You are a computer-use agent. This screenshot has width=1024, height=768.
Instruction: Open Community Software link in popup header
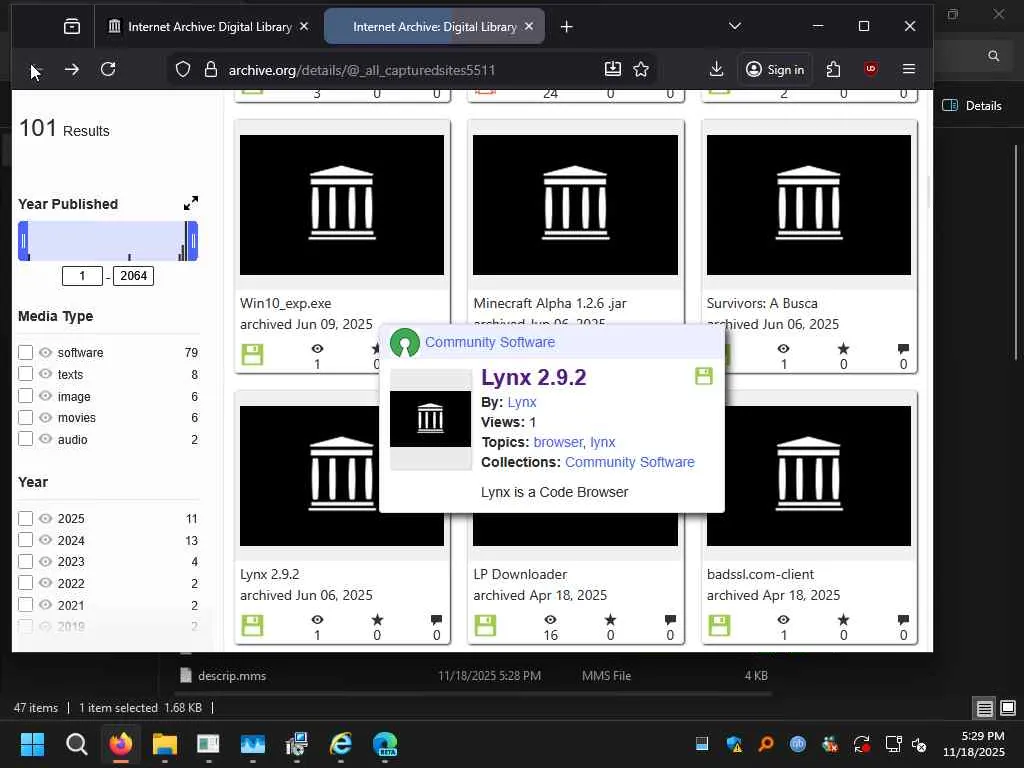490,342
